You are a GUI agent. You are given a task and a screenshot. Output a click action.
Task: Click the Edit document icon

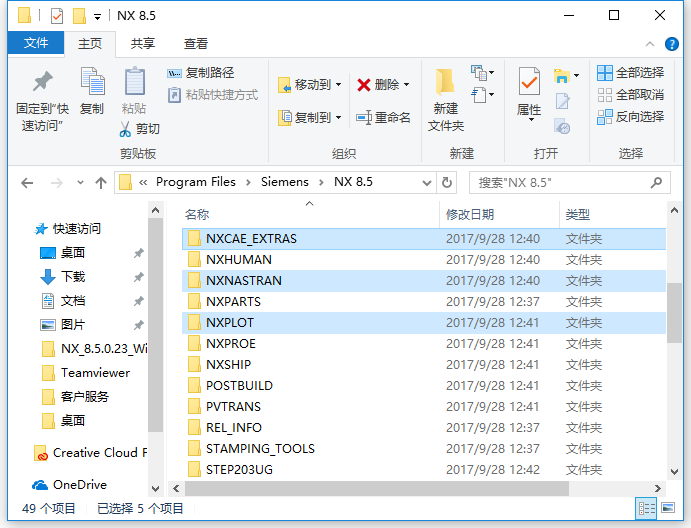(562, 101)
